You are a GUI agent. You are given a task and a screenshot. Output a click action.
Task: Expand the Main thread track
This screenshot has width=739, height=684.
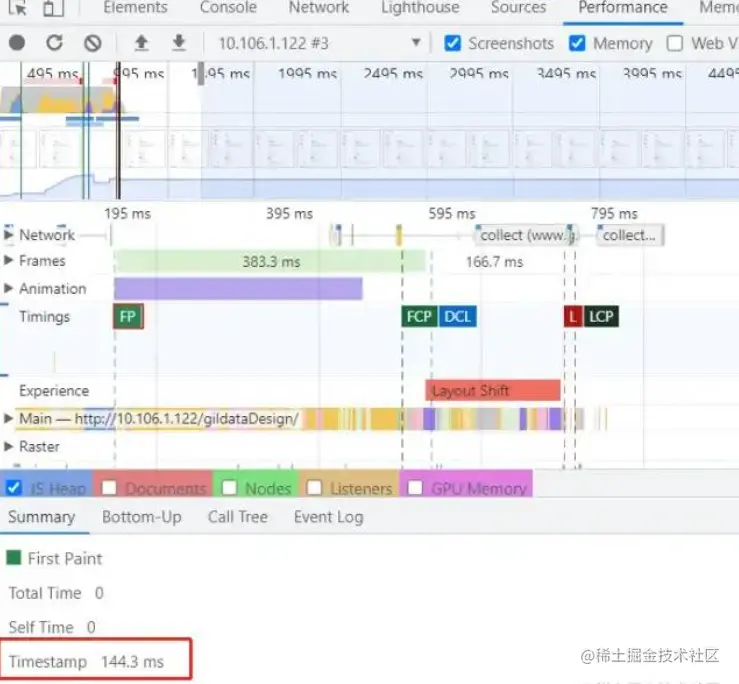[8, 418]
